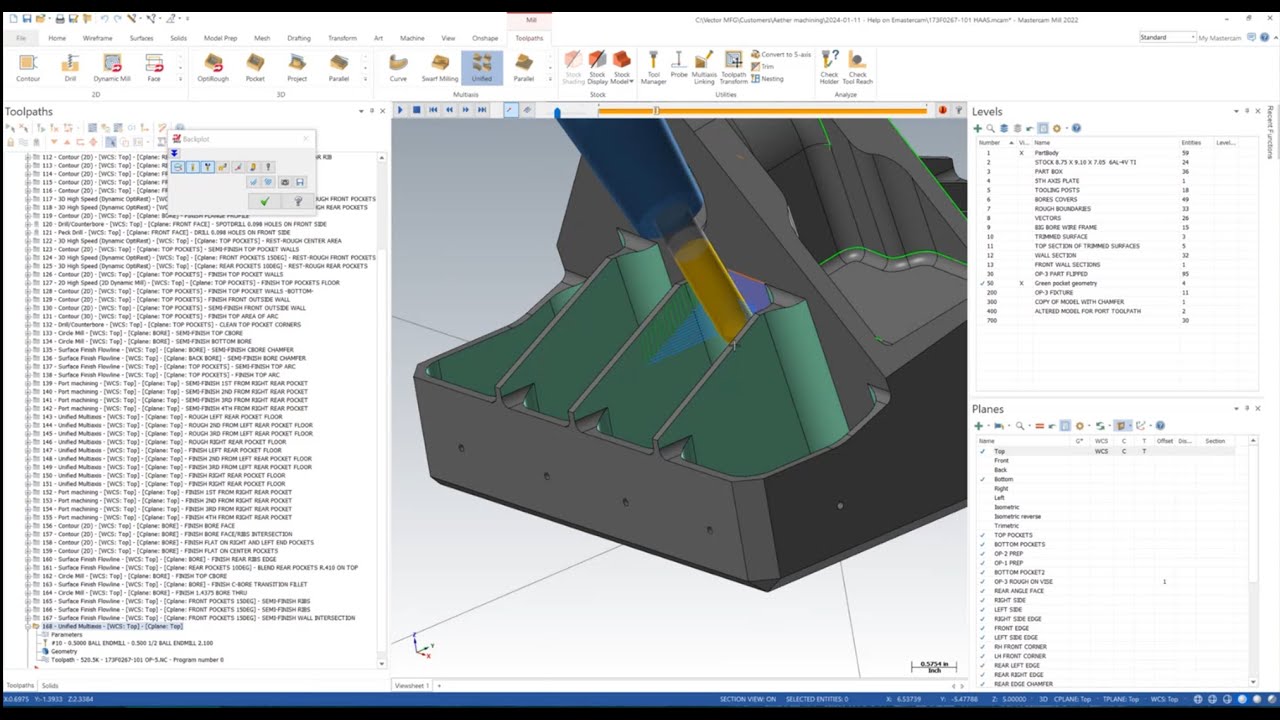Screen dimensions: 1280x720
Task: Stop the backplot simulation
Action: point(417,110)
